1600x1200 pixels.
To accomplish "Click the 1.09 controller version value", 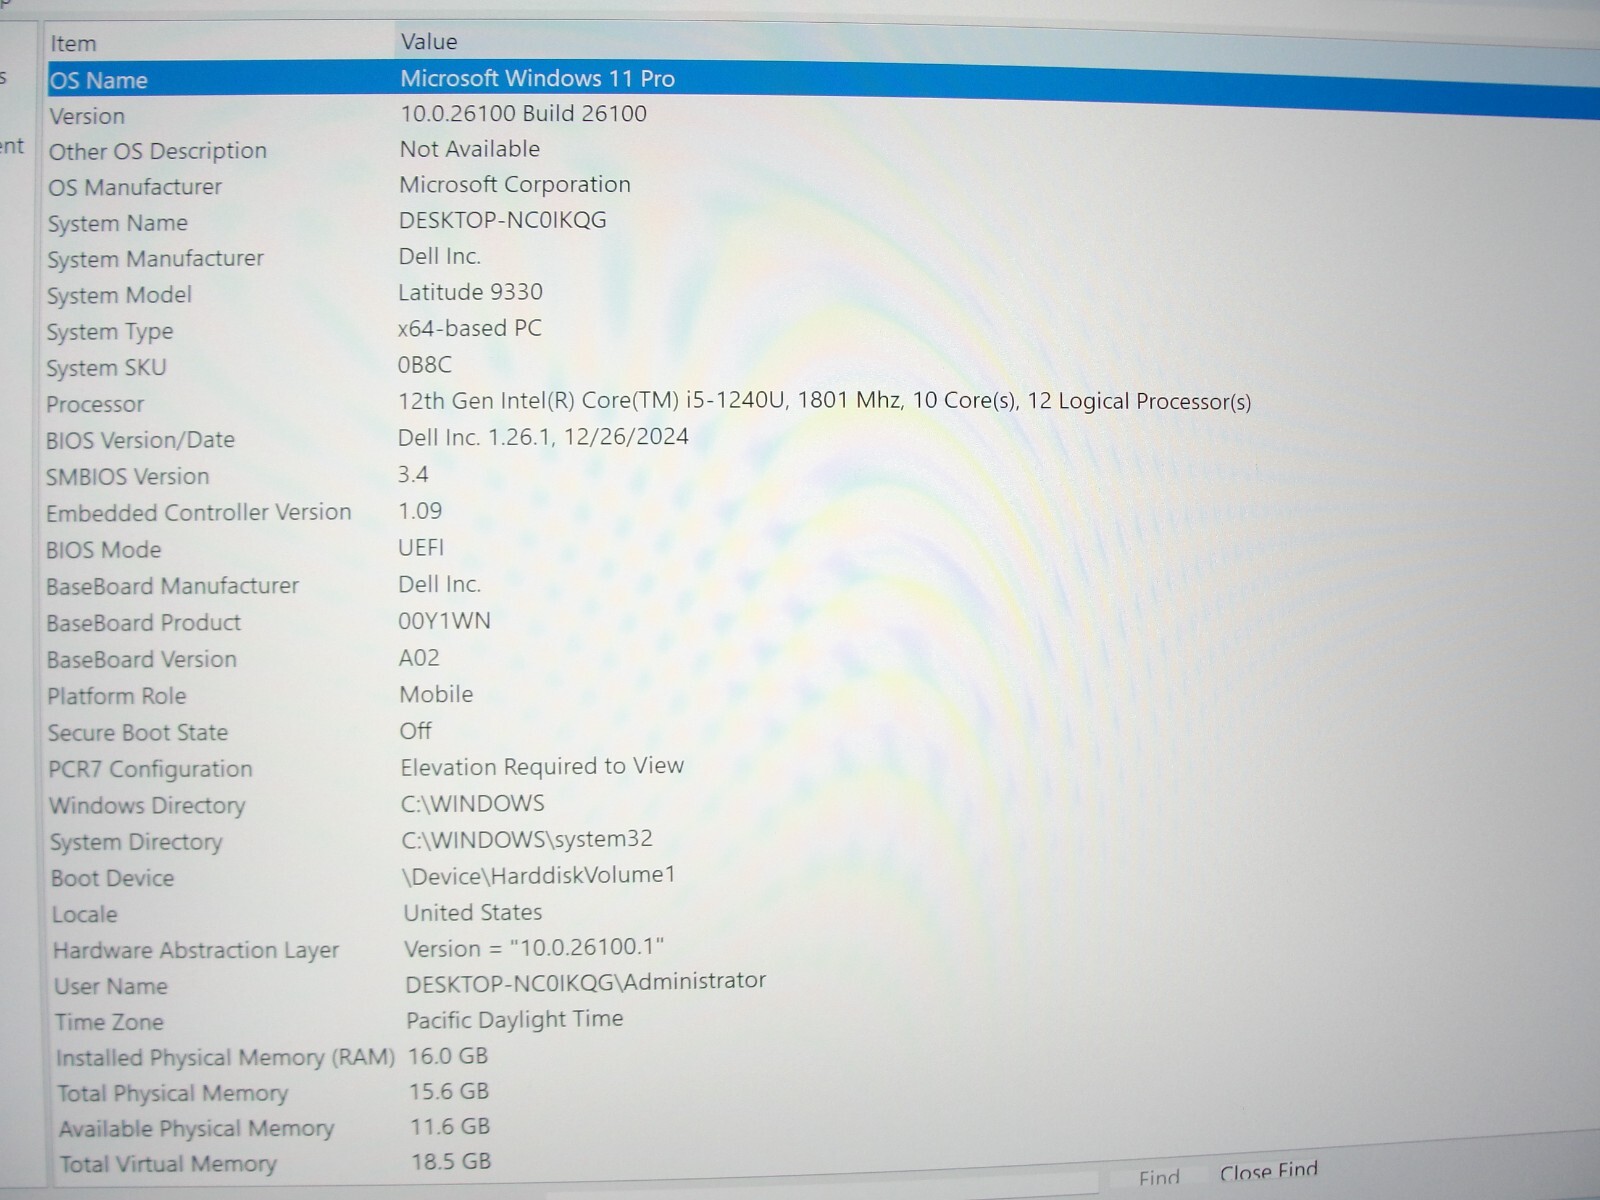I will pyautogui.click(x=420, y=511).
